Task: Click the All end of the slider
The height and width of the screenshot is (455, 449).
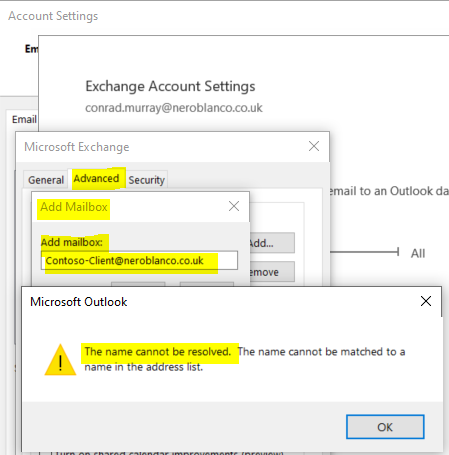Action: pos(418,253)
